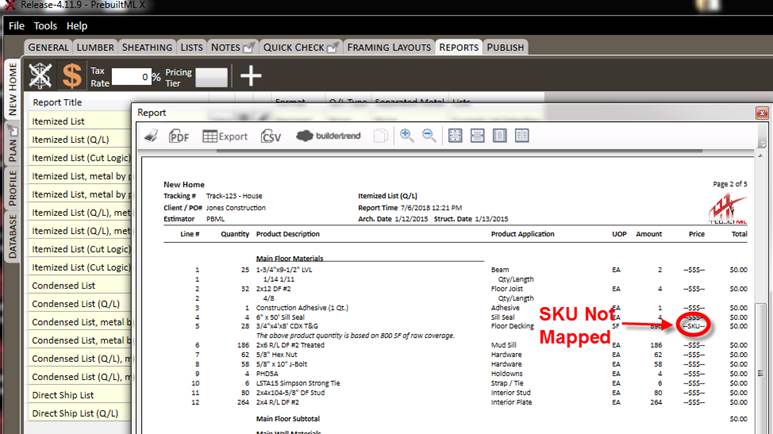Click the orange dollar sign pricing icon
Screen dimensions: 773x434
click(72, 76)
